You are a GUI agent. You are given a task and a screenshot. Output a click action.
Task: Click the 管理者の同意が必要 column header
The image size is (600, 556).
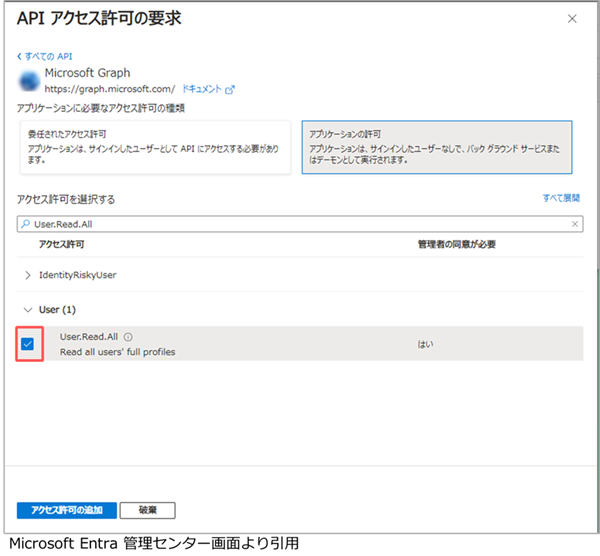click(x=456, y=244)
